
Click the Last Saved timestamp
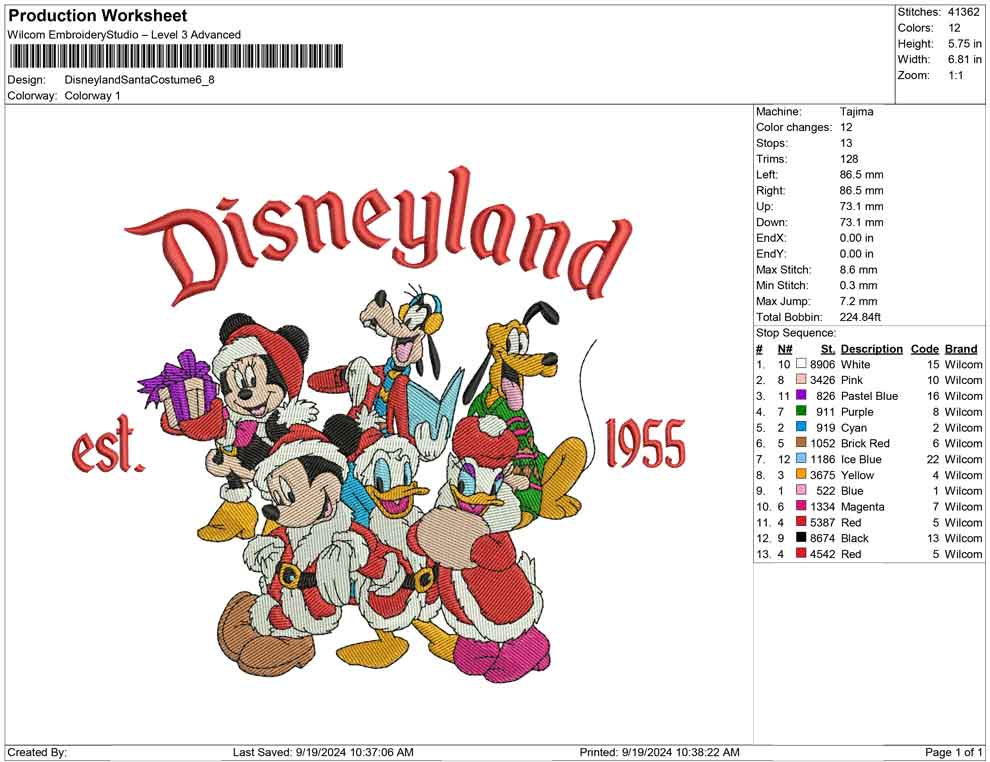pyautogui.click(x=323, y=752)
